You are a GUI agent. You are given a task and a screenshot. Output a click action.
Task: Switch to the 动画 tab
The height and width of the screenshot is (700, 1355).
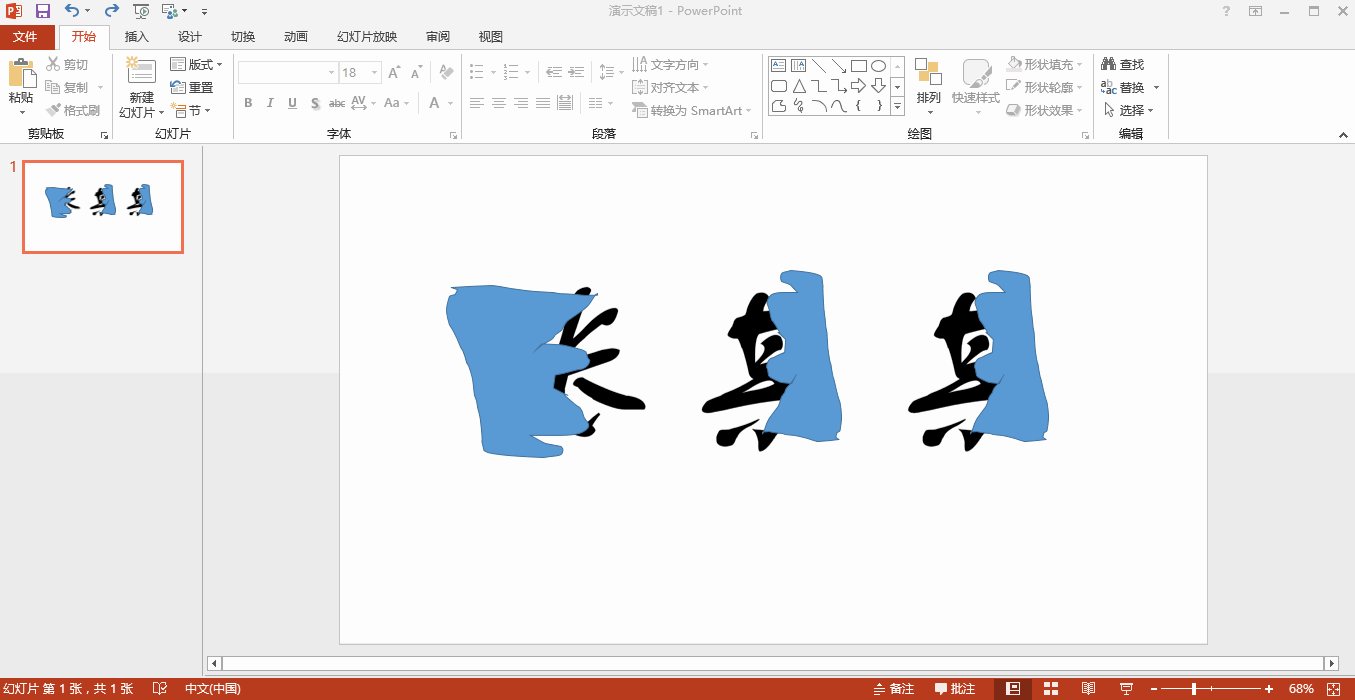pyautogui.click(x=295, y=37)
